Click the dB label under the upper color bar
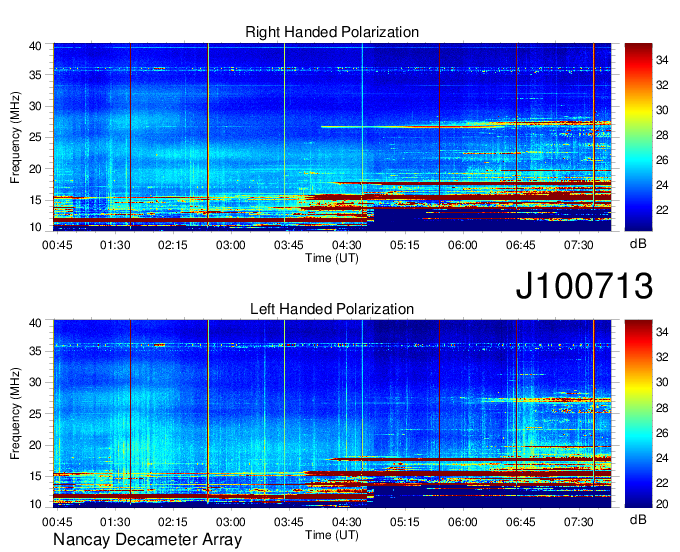Screen dimensions: 680x552 pos(638,244)
